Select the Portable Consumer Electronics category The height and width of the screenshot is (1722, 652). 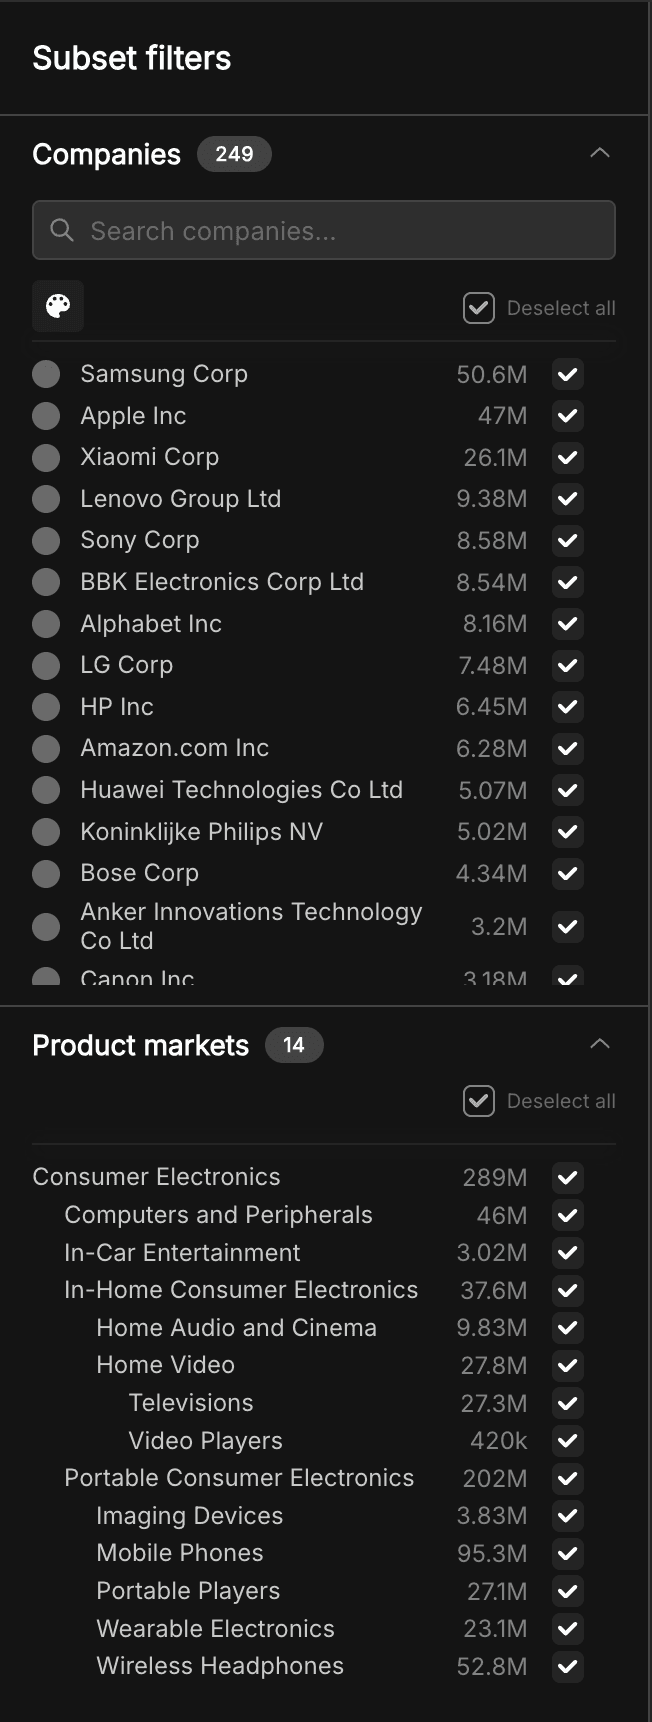[x=239, y=1478]
